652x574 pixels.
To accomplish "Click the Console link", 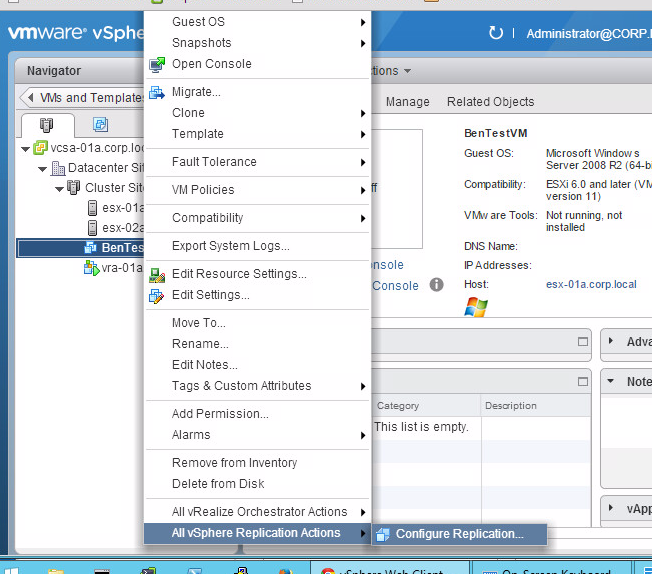I will click(x=395, y=286).
